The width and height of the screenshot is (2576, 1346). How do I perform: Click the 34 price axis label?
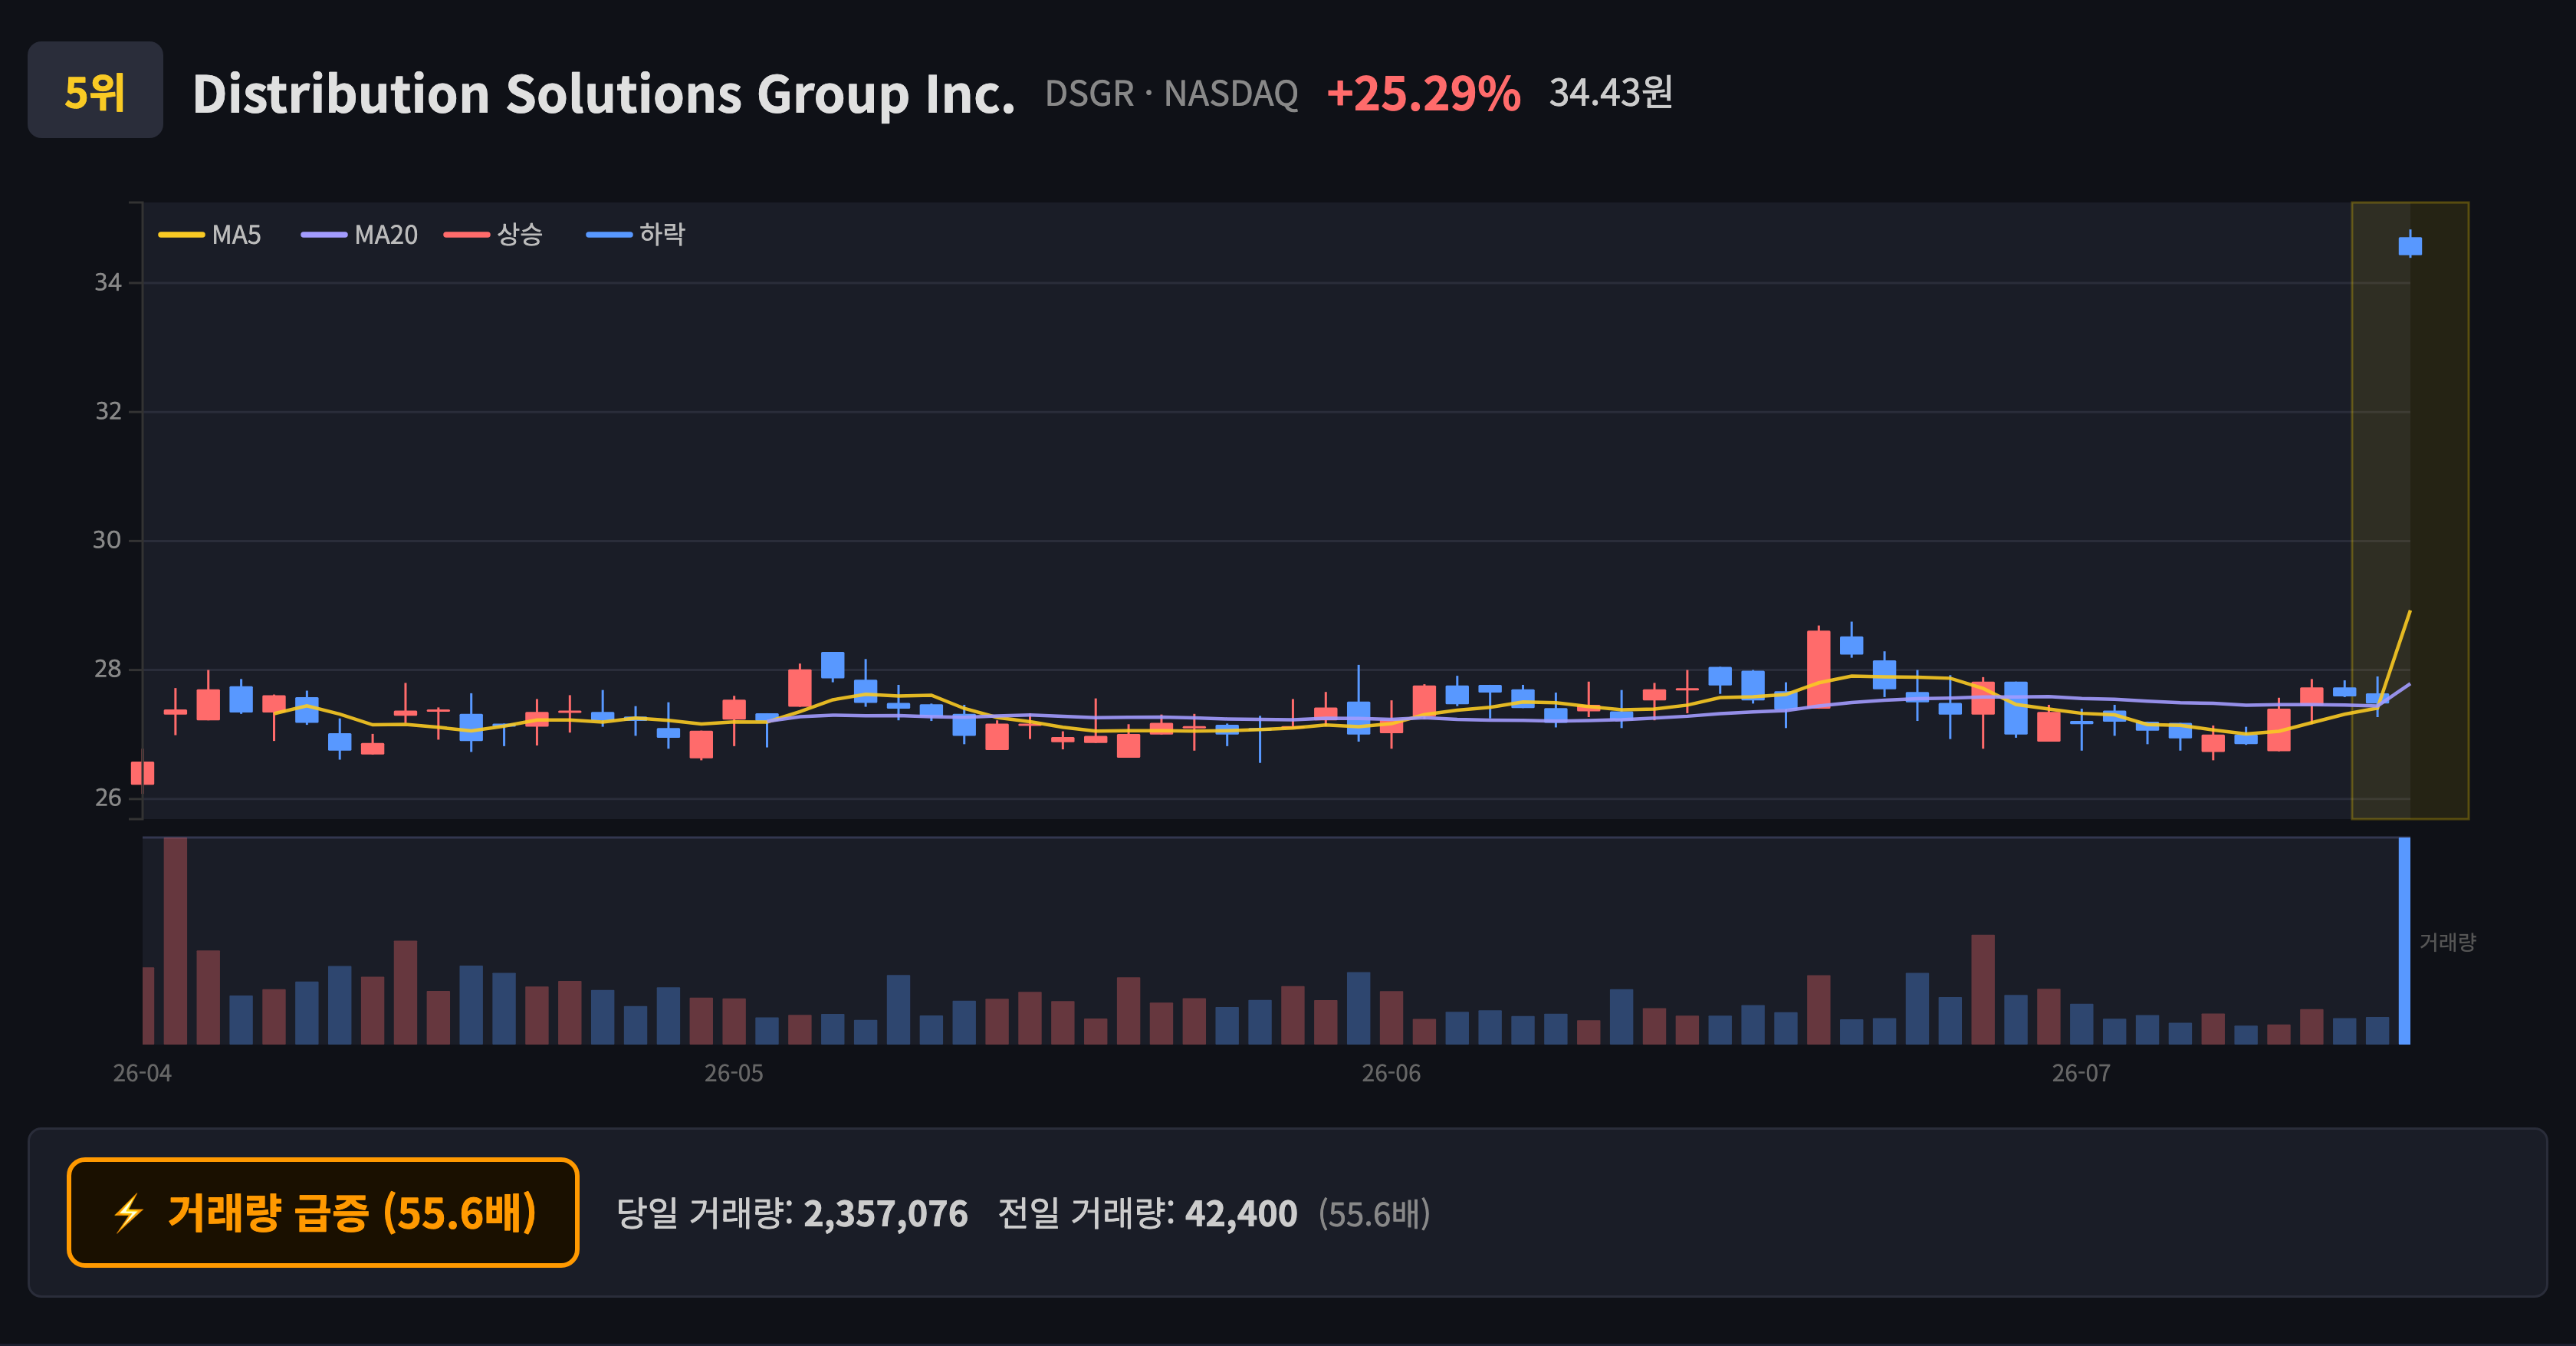pos(108,283)
